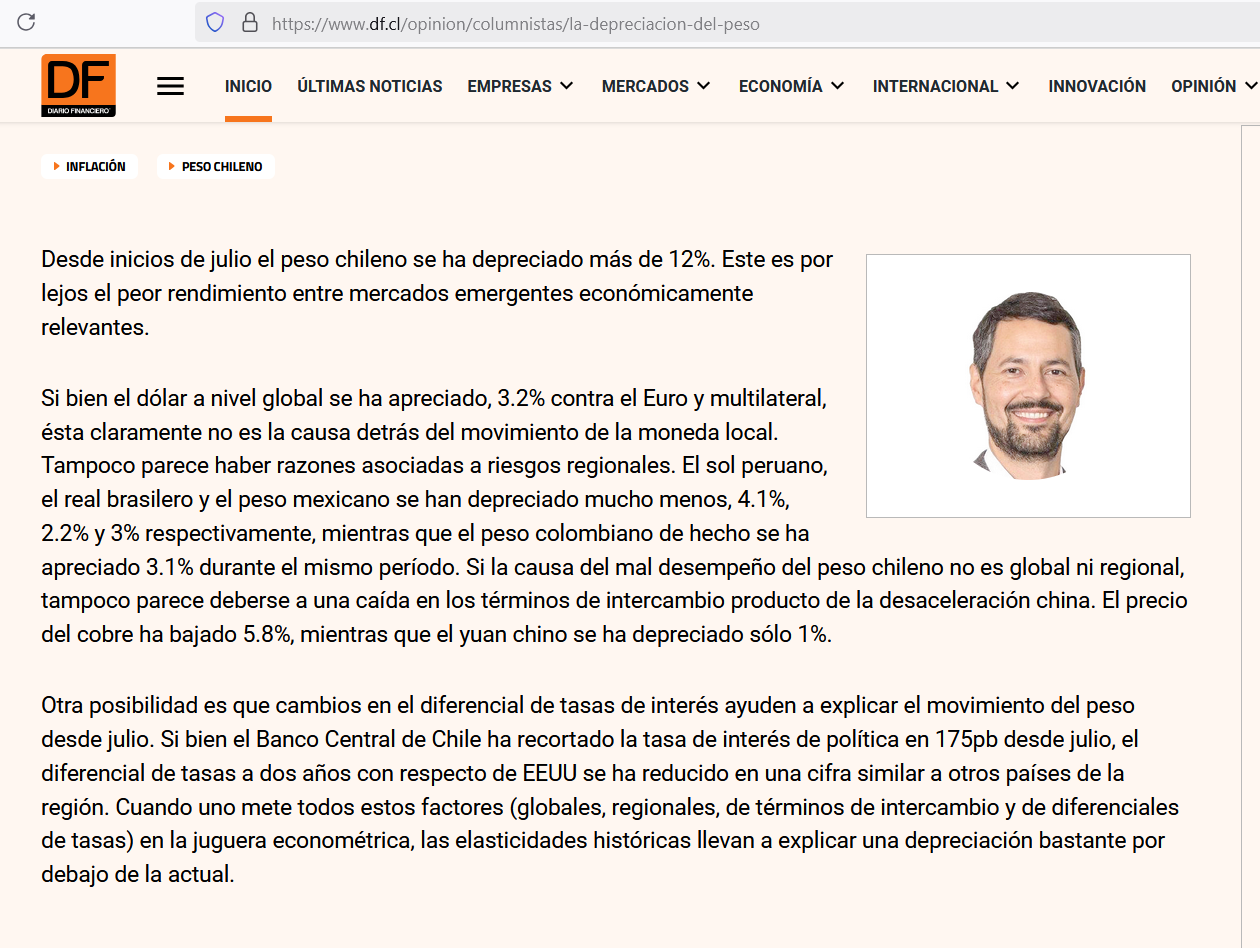The image size is (1260, 948).
Task: Open the EMPRESAS menu
Action: 509,86
